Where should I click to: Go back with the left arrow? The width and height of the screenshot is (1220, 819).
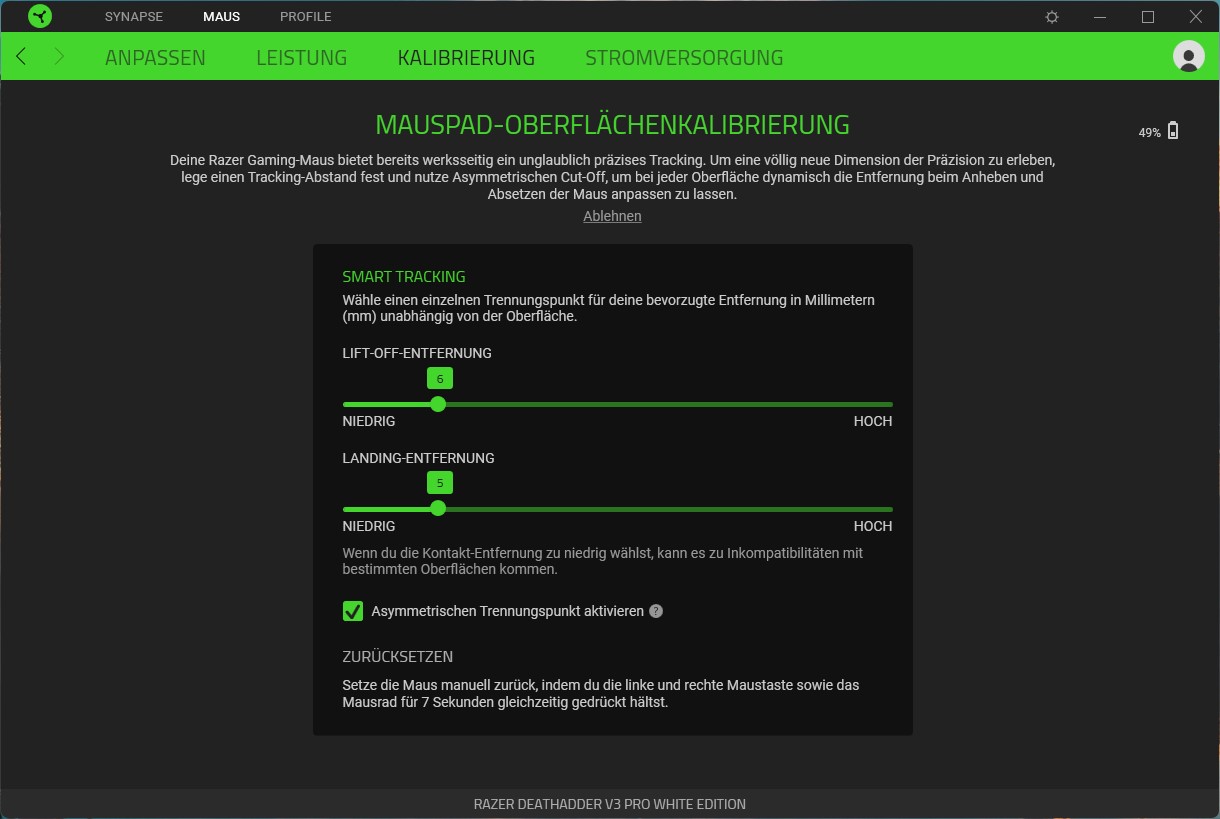pyautogui.click(x=21, y=57)
